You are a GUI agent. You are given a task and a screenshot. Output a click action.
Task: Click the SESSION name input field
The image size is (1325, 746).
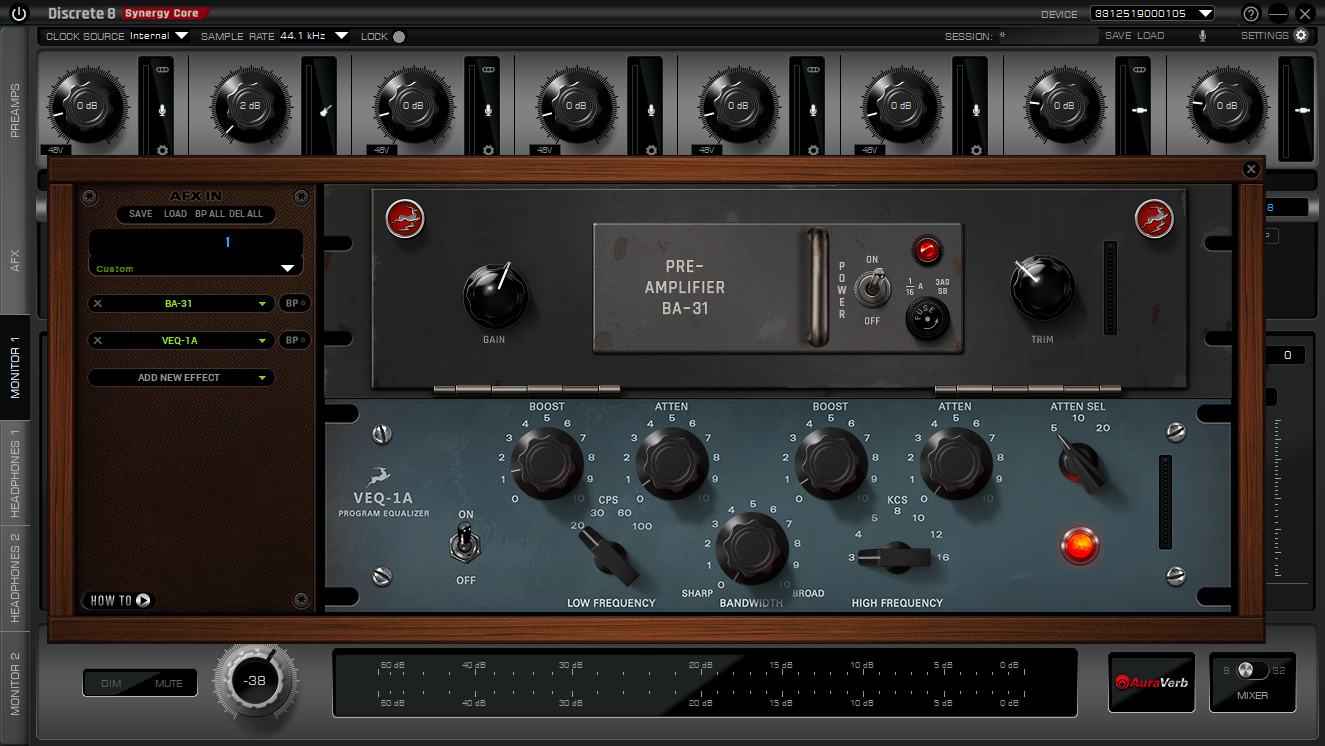point(1046,36)
